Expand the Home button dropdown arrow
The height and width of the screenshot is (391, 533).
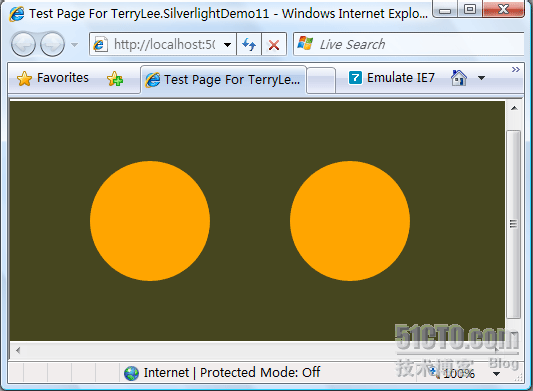pos(481,78)
